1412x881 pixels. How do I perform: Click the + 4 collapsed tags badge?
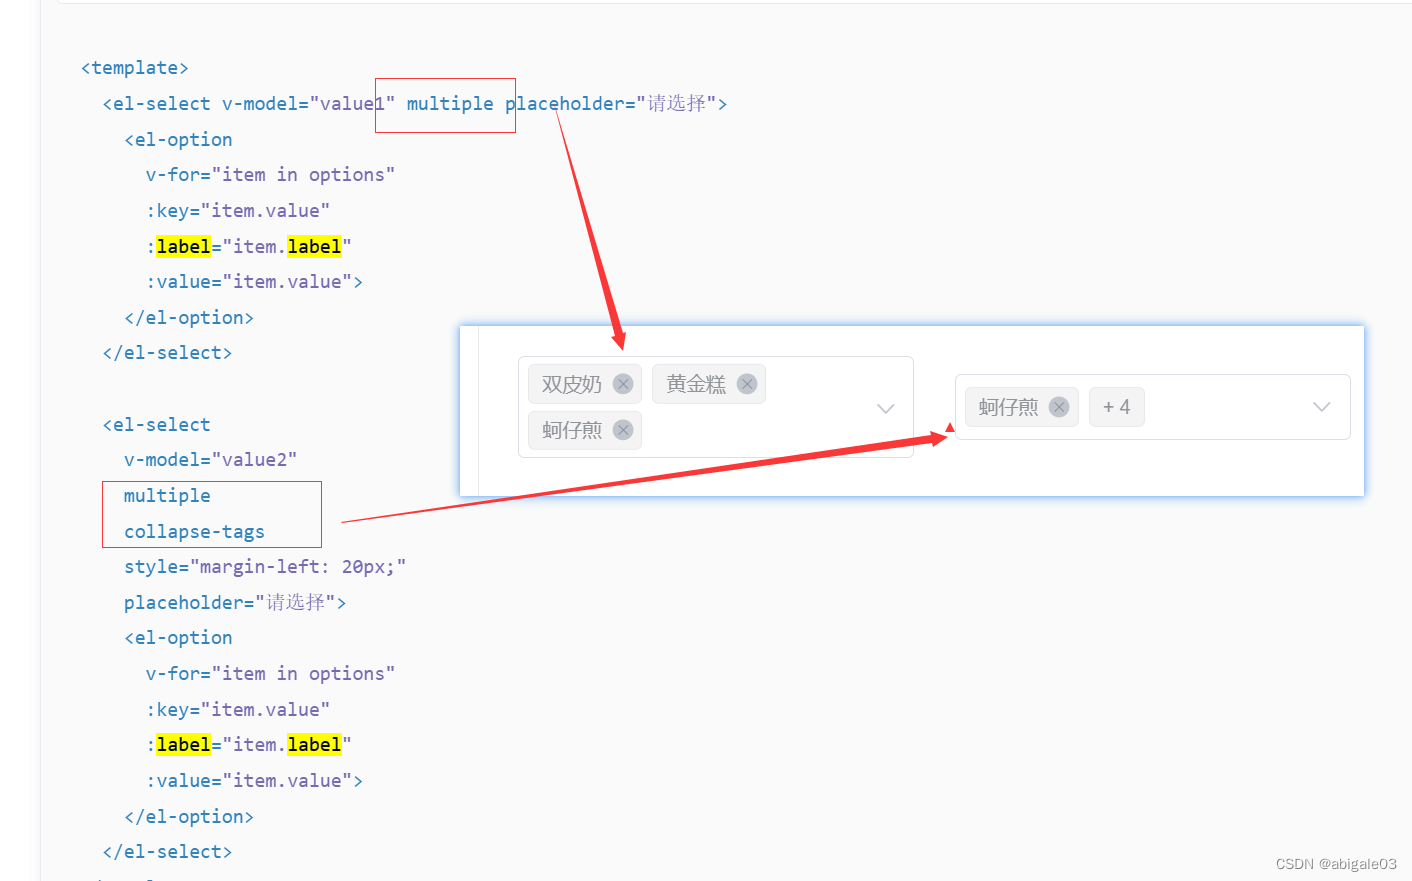[x=1116, y=407]
